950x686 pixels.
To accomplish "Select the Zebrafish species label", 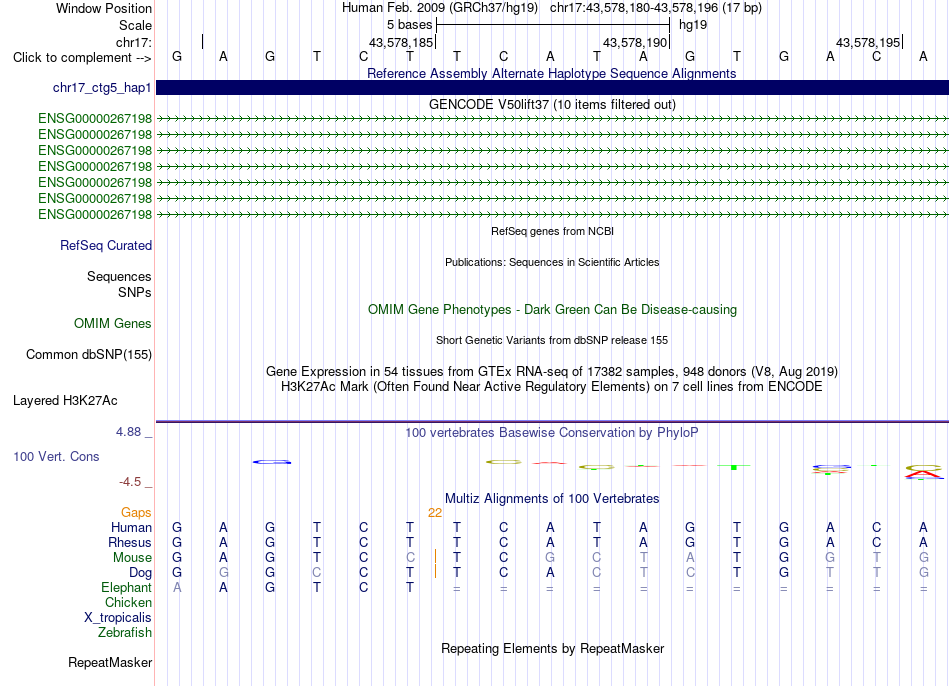I will [125, 632].
